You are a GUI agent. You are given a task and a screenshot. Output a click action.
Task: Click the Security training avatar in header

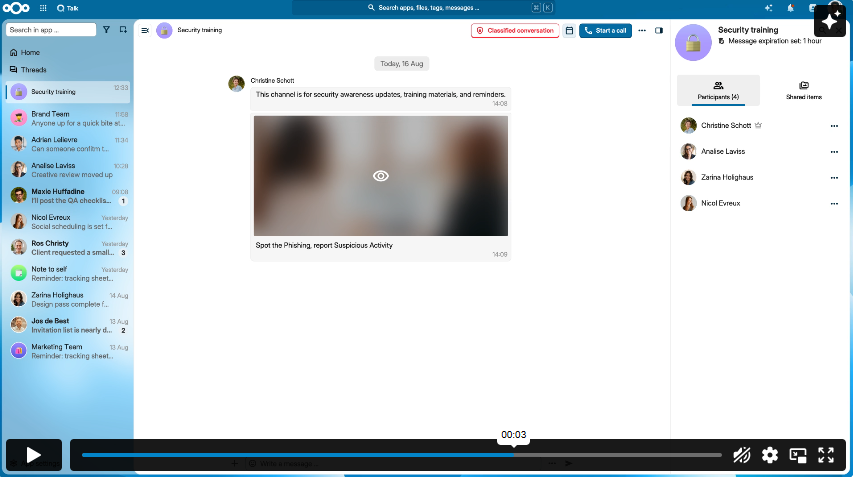pyautogui.click(x=164, y=30)
